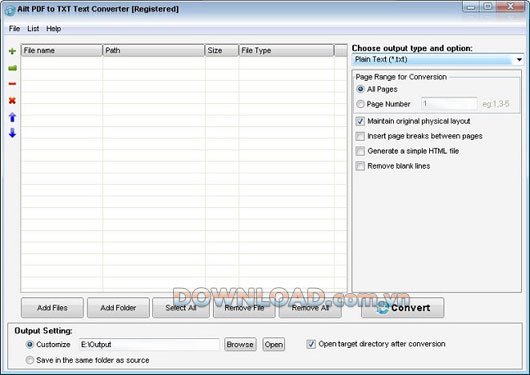Start conversion with the Convert button
Image resolution: width=530 pixels, height=375 pixels.
pos(403,308)
